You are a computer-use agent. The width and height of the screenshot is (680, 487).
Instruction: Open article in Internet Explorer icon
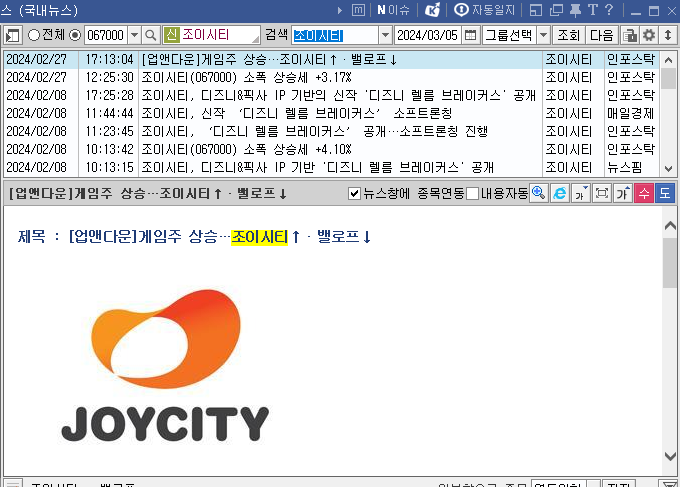tap(559, 193)
